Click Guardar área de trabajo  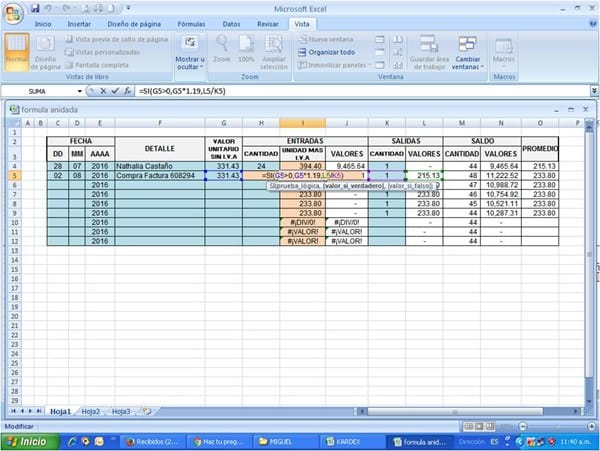click(429, 52)
